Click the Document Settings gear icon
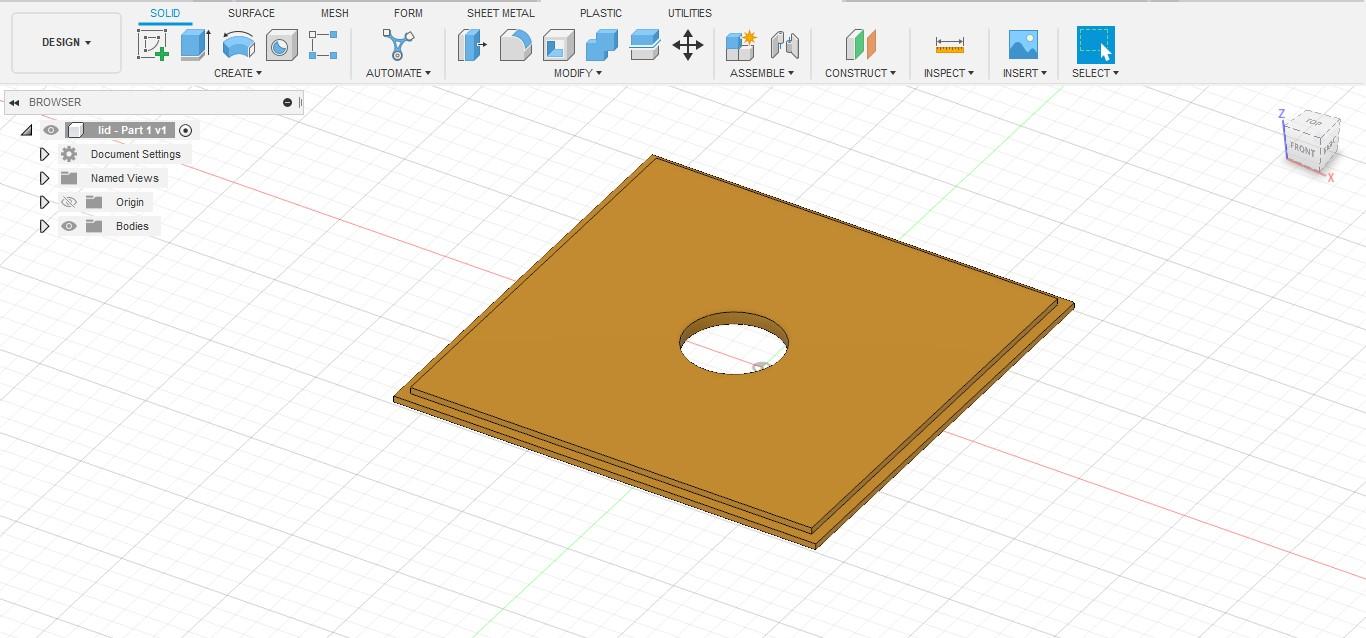The width and height of the screenshot is (1366, 638). point(69,154)
